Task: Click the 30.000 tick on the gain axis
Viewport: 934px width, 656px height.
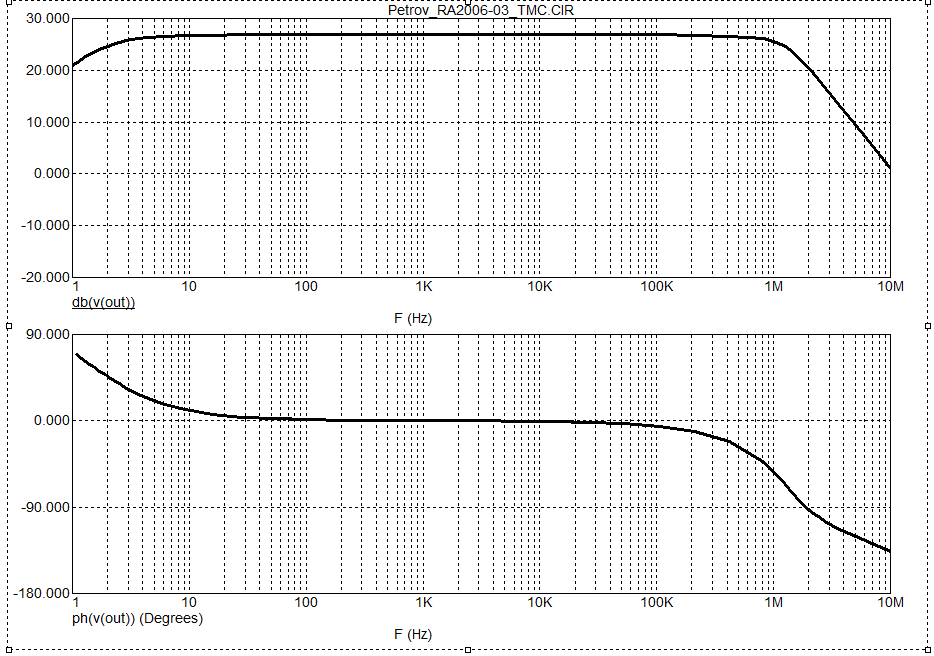Action: 48,18
